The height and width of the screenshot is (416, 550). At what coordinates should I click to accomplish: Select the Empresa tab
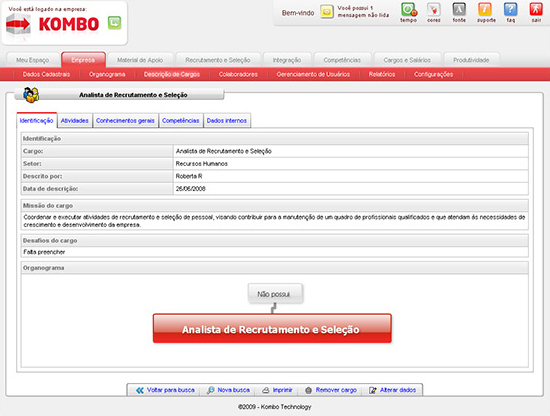click(x=83, y=60)
